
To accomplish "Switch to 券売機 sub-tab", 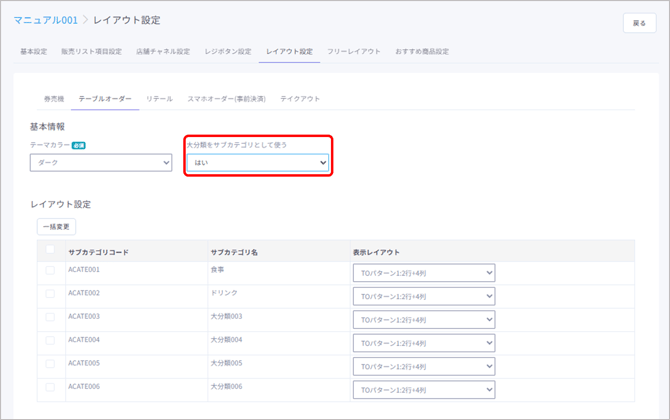I will coord(54,99).
